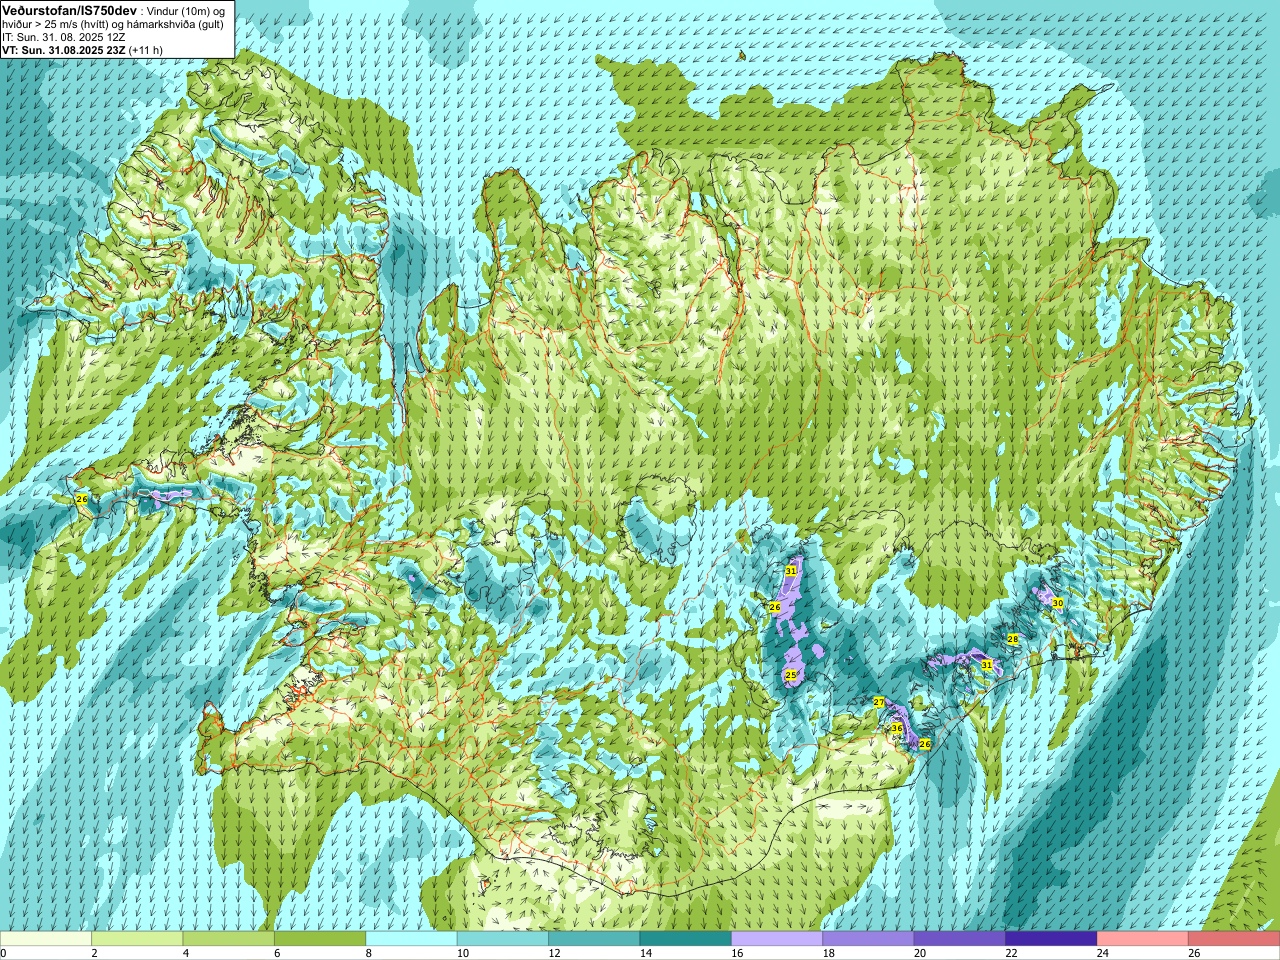Viewport: 1280px width, 960px height.
Task: Click the pale cyan 8–10 m/s legend swatch
Action: coord(411,939)
